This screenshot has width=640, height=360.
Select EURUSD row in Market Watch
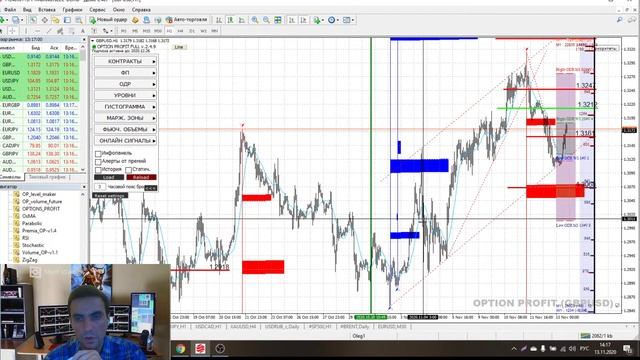tap(40, 73)
